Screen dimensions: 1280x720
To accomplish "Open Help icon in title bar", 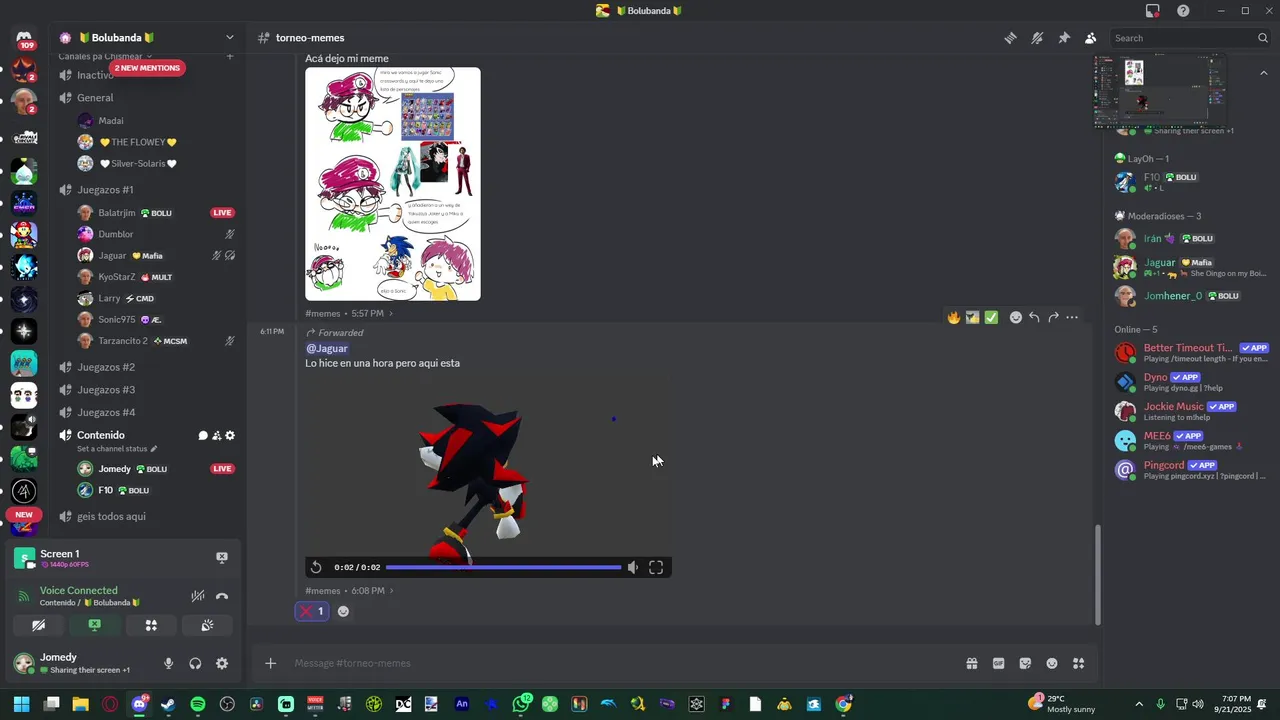I will (1183, 11).
